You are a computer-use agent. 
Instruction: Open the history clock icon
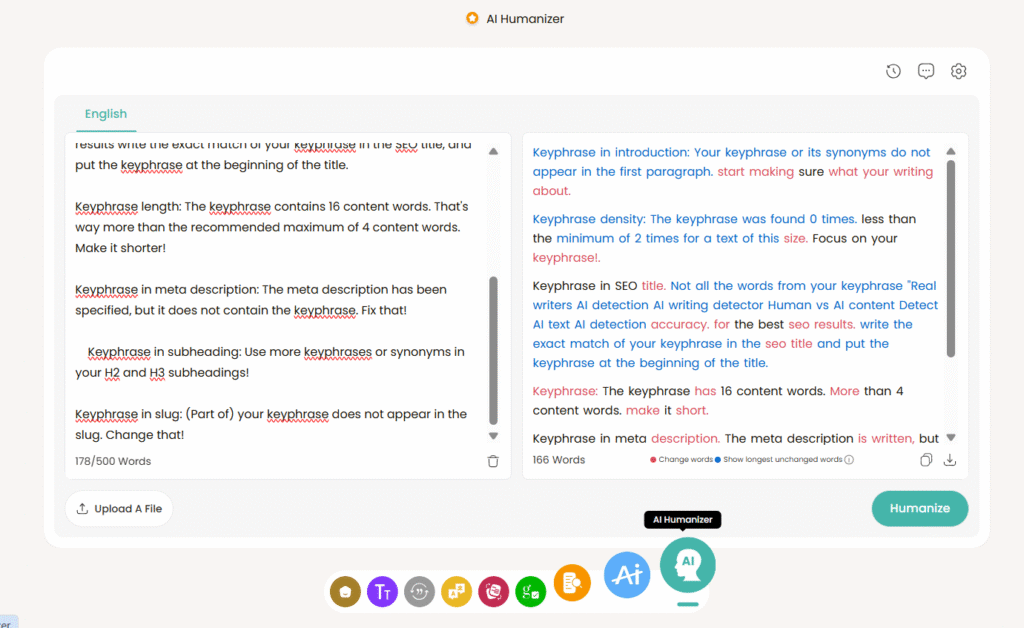[x=892, y=71]
